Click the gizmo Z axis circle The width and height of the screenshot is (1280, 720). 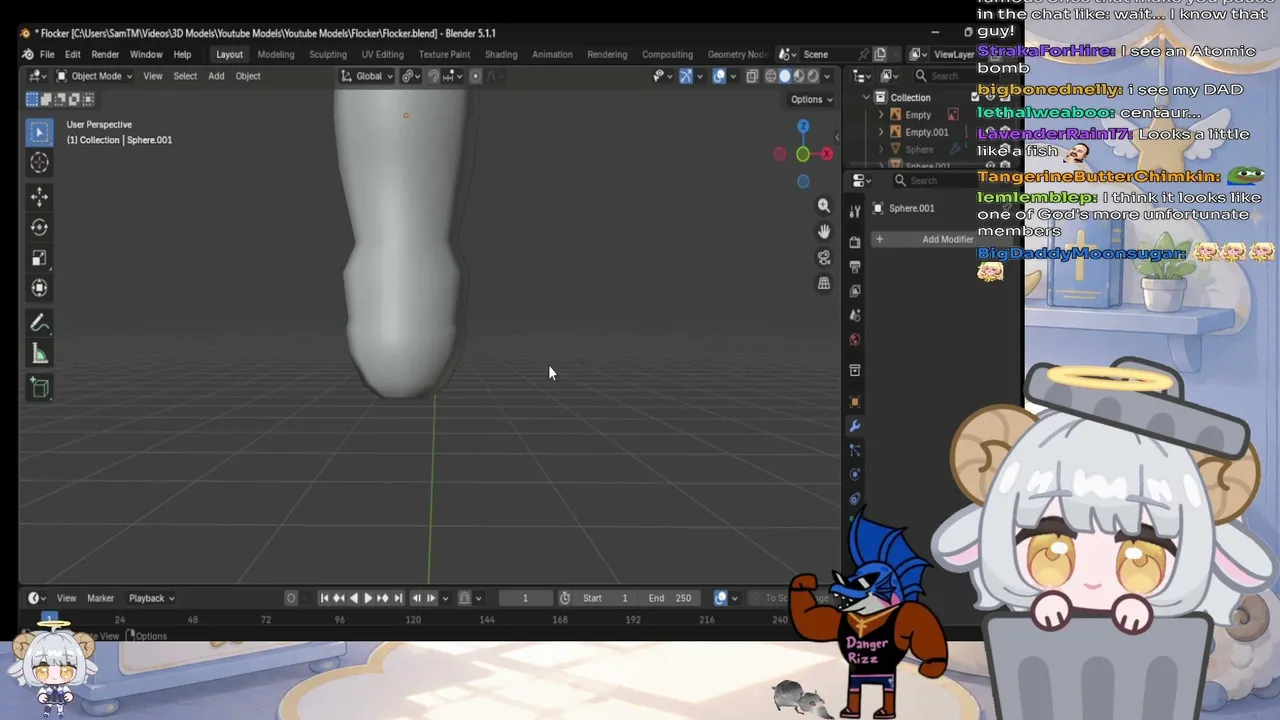[x=803, y=126]
